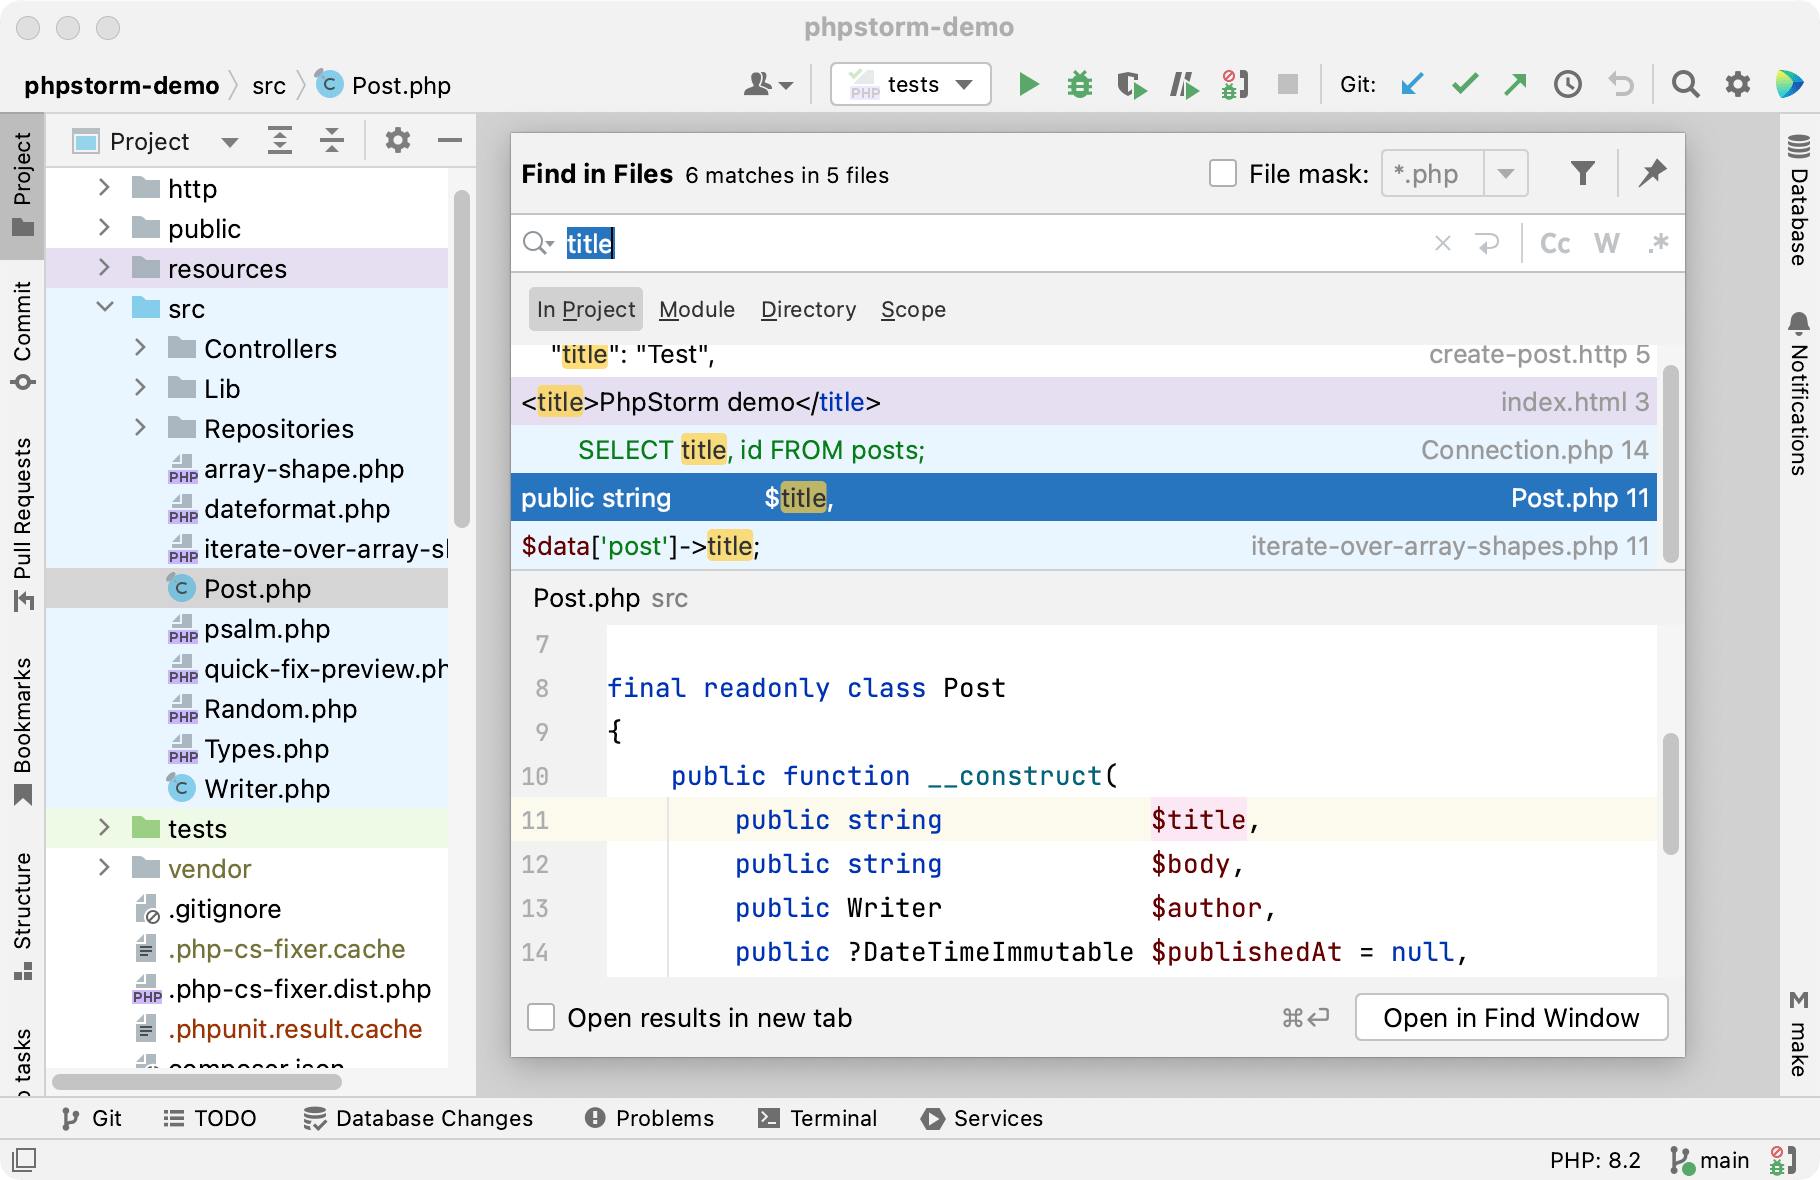Switch search scope to Directory
This screenshot has width=1820, height=1180.
[x=807, y=309]
